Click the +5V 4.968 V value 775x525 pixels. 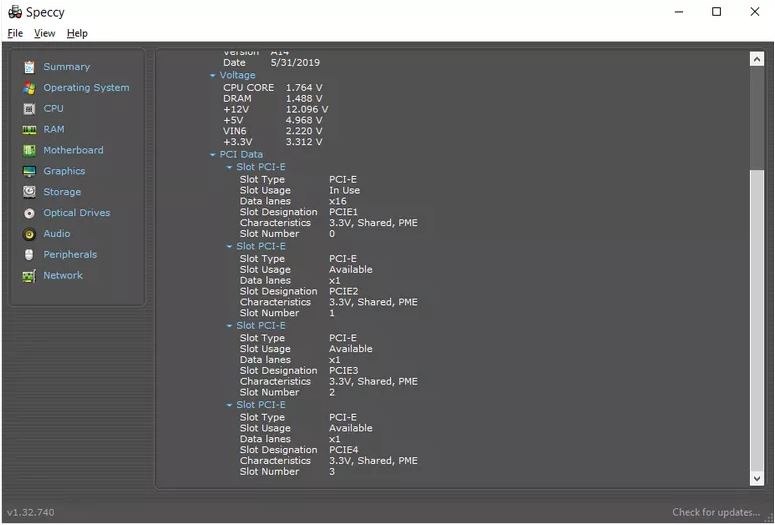[304, 120]
